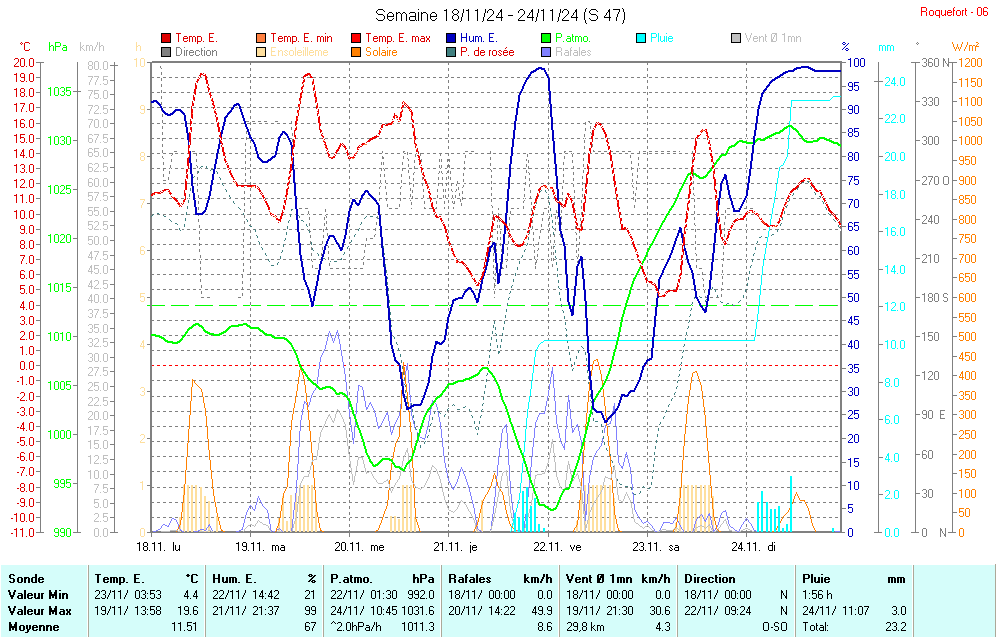Select the Temp. E. max legend label
Viewport: 996px width, 637px height.
click(398, 38)
